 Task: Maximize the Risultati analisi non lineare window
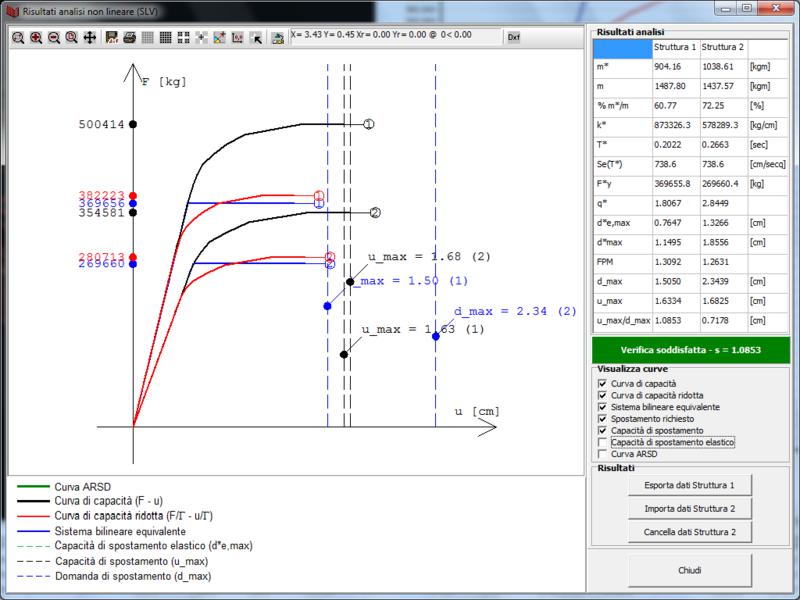pyautogui.click(x=747, y=9)
